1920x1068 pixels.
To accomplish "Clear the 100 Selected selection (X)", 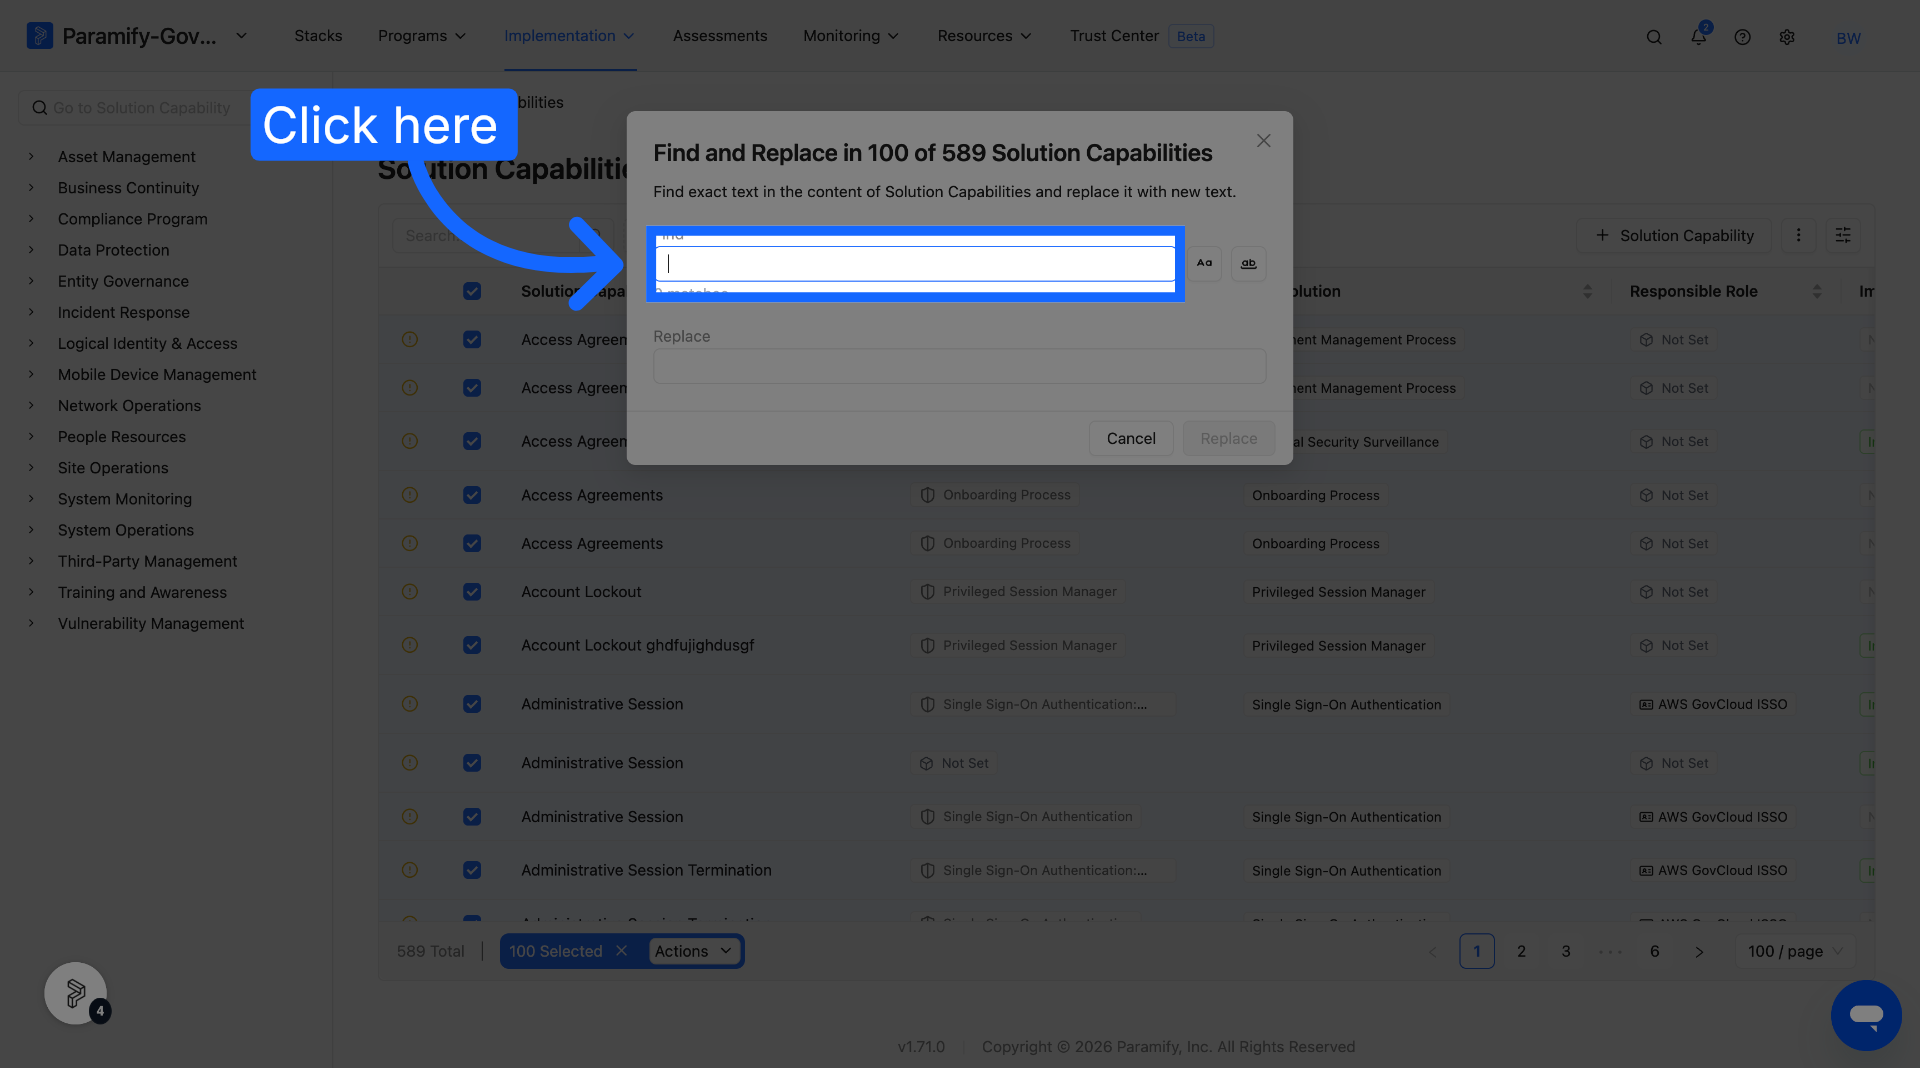I will click(621, 951).
